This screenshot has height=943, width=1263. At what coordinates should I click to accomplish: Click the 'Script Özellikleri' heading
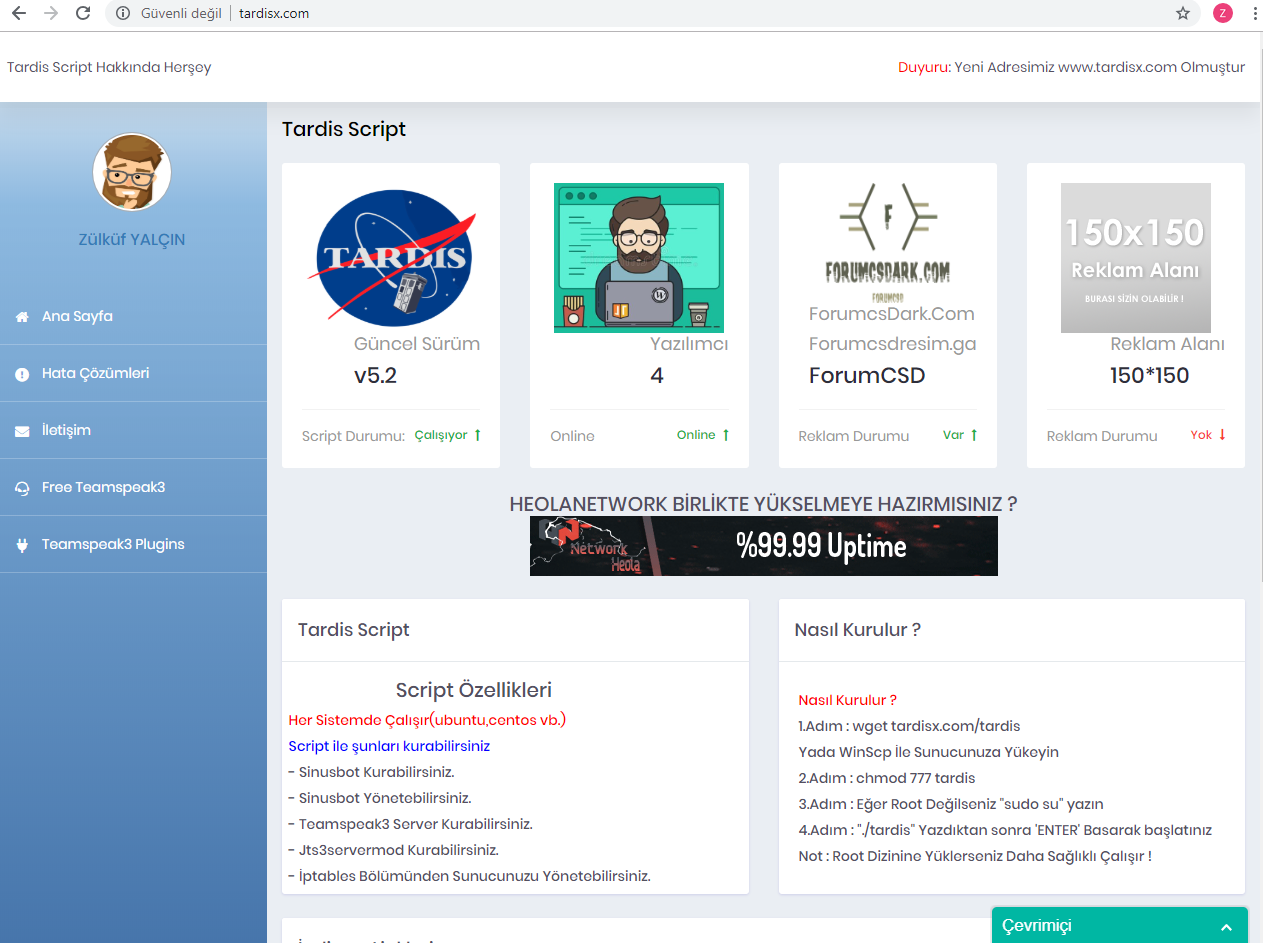(x=474, y=690)
